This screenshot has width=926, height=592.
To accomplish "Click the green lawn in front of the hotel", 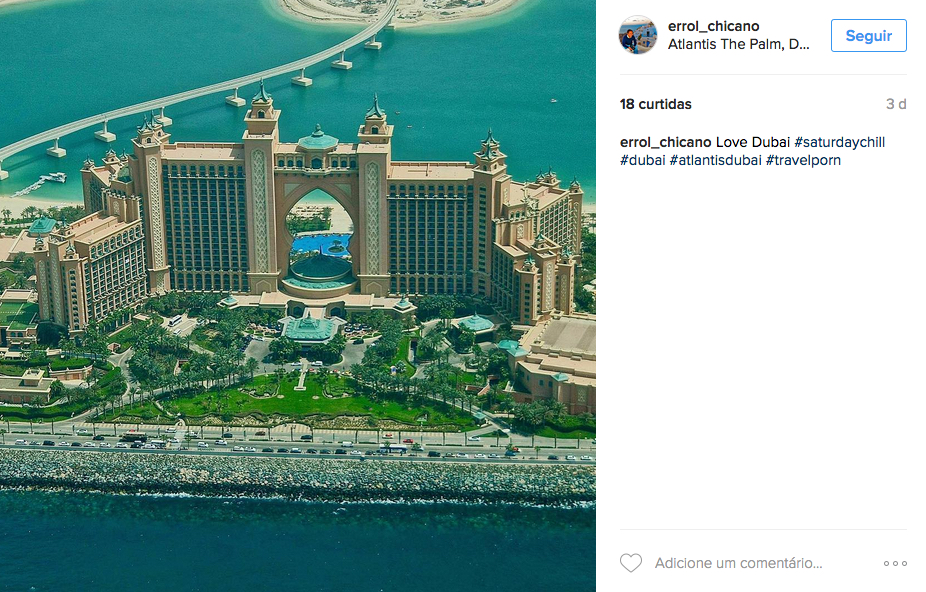I will pos(319,402).
